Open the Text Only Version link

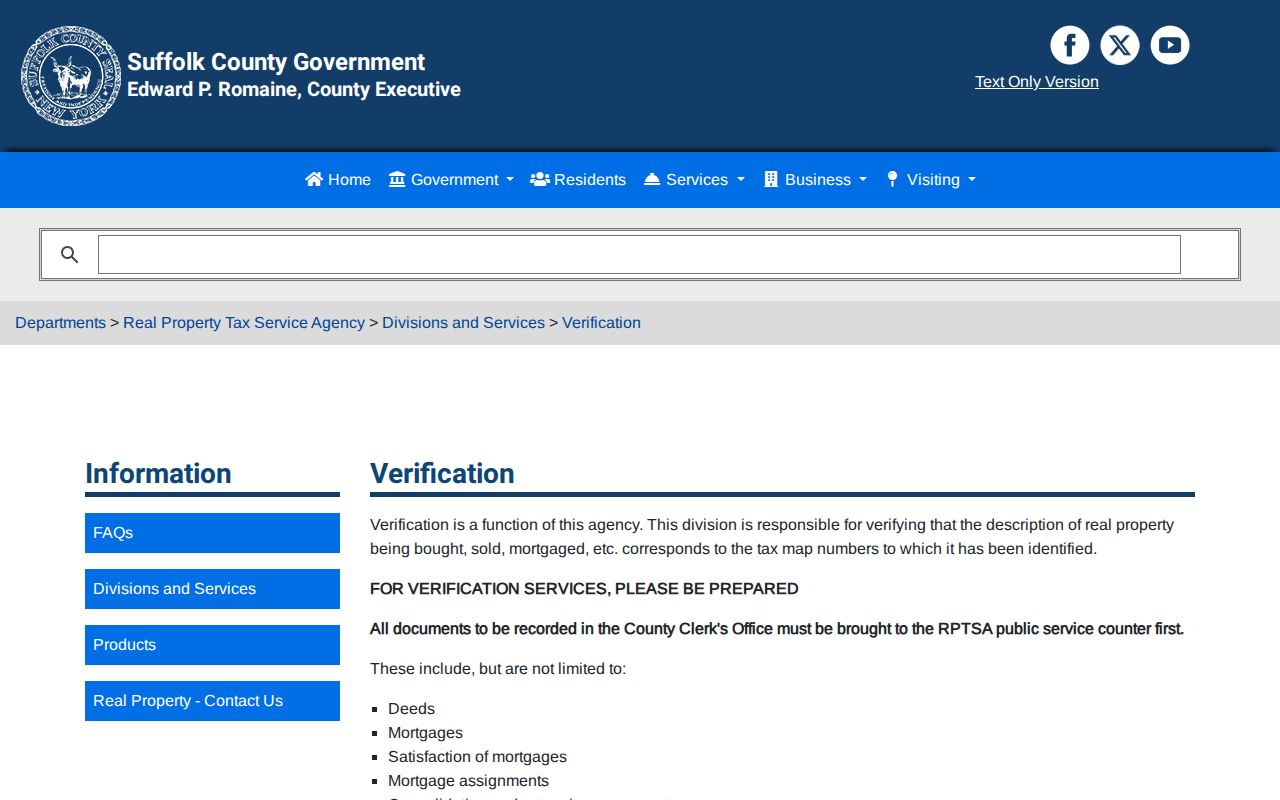(1037, 82)
